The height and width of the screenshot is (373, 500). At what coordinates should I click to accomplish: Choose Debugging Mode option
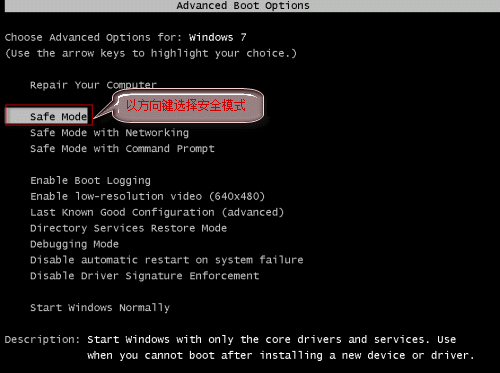[x=74, y=244]
